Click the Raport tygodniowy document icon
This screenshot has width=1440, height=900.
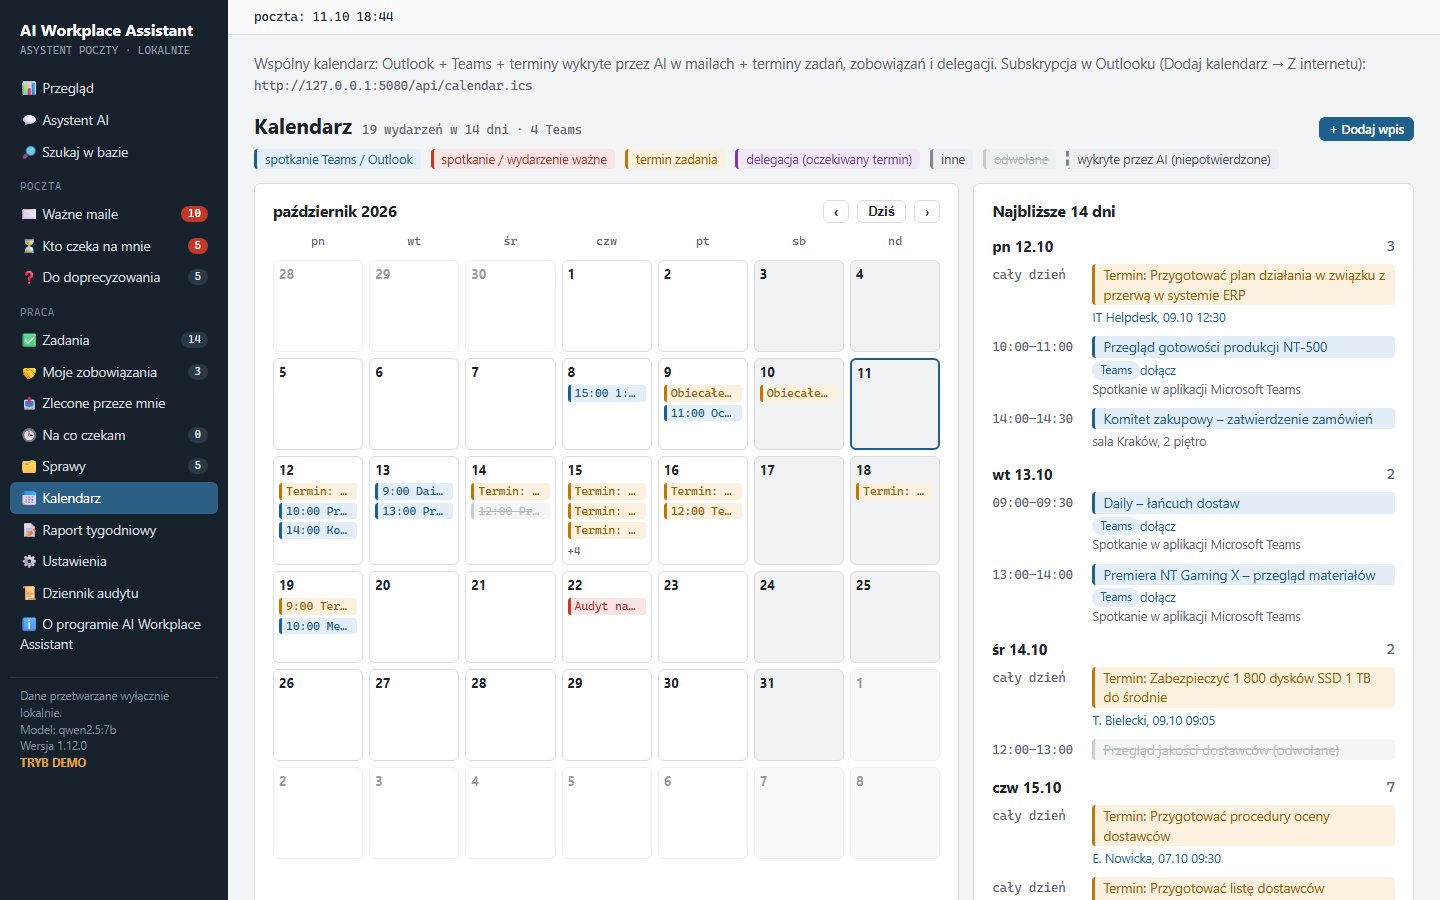(x=29, y=530)
